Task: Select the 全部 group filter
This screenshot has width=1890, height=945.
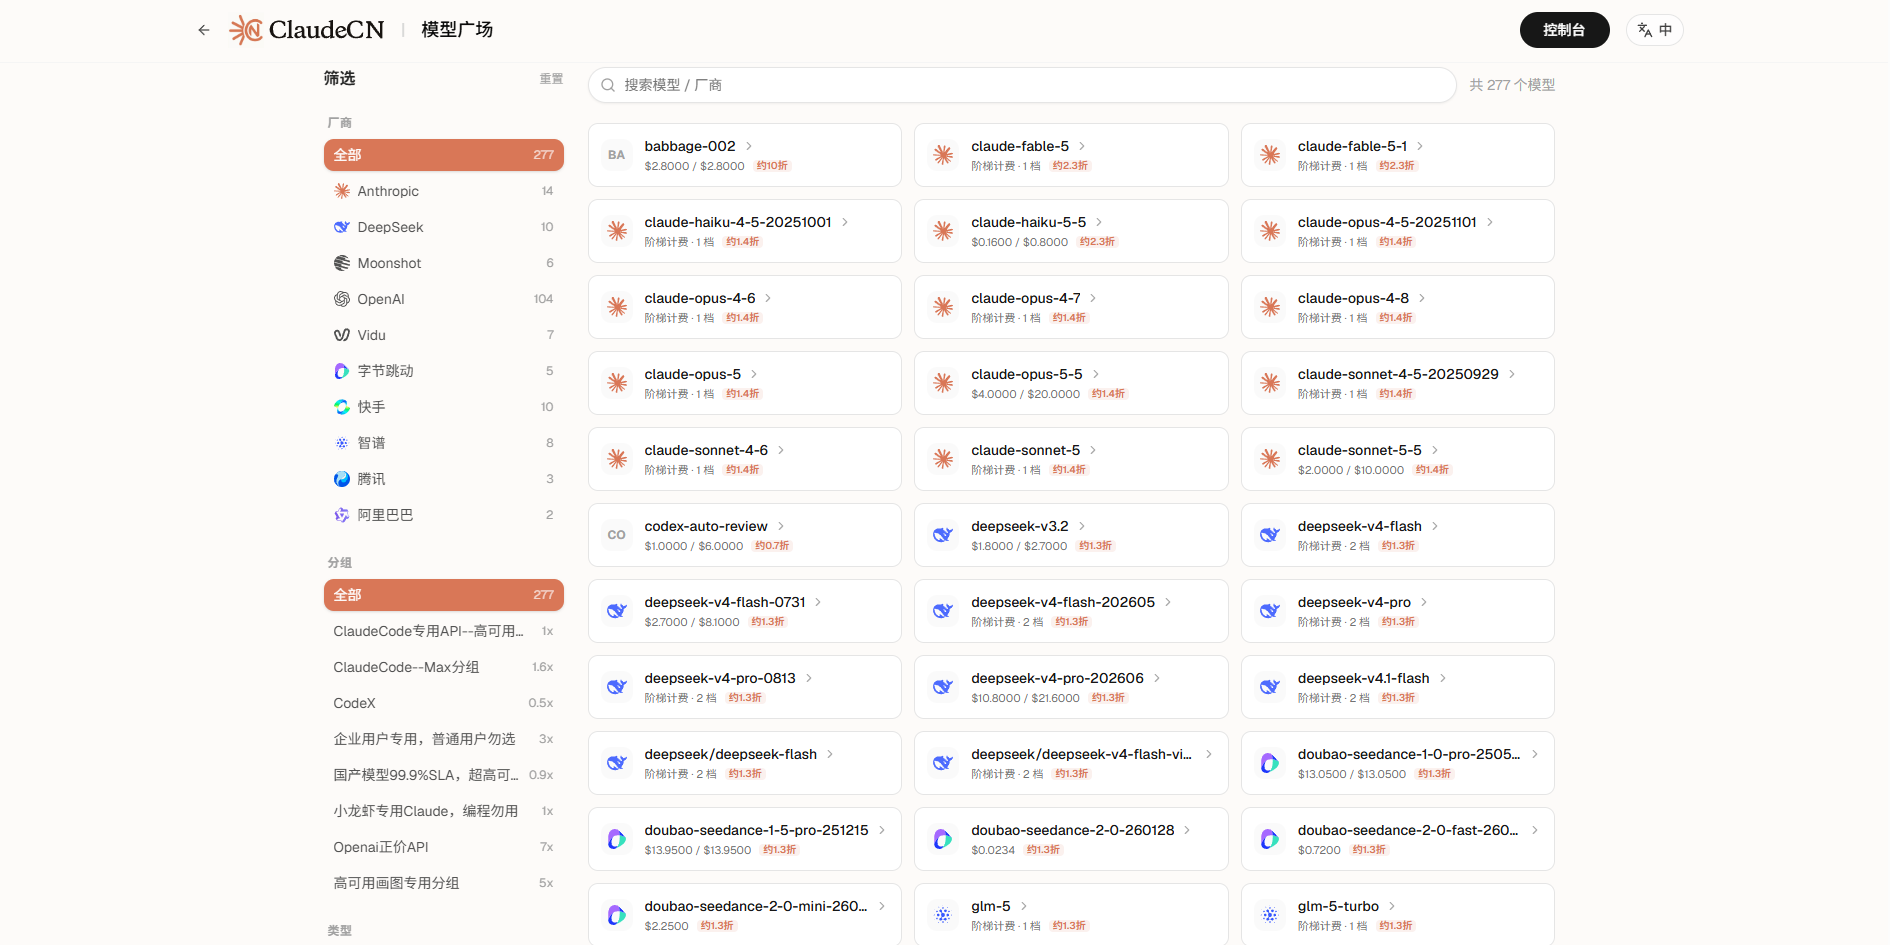Action: point(444,595)
